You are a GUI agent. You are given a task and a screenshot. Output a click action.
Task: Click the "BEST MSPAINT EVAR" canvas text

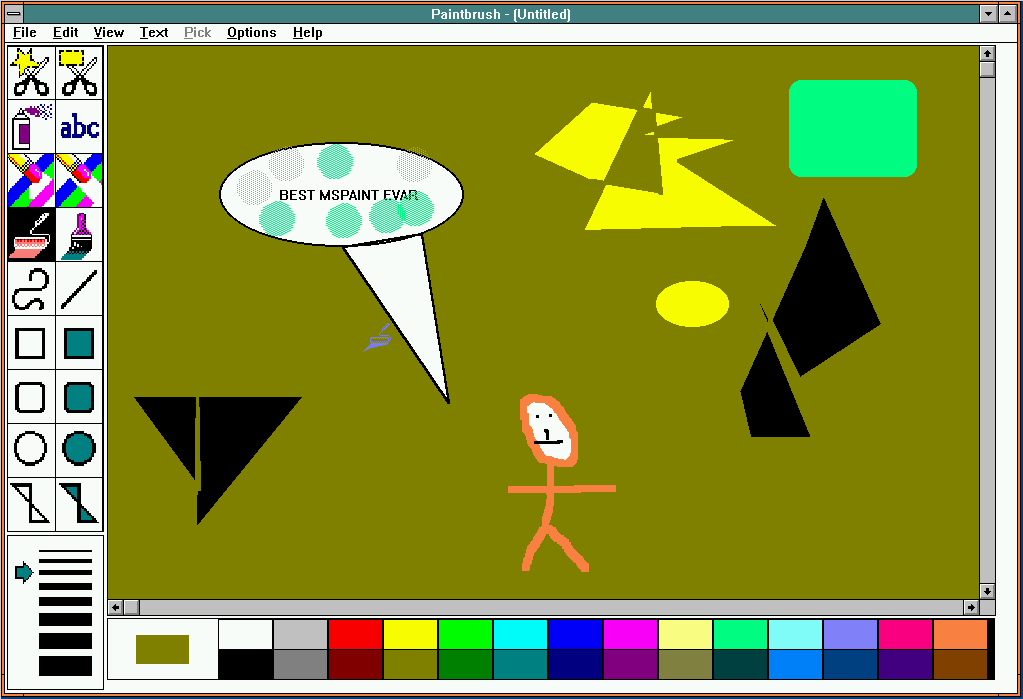tap(348, 195)
